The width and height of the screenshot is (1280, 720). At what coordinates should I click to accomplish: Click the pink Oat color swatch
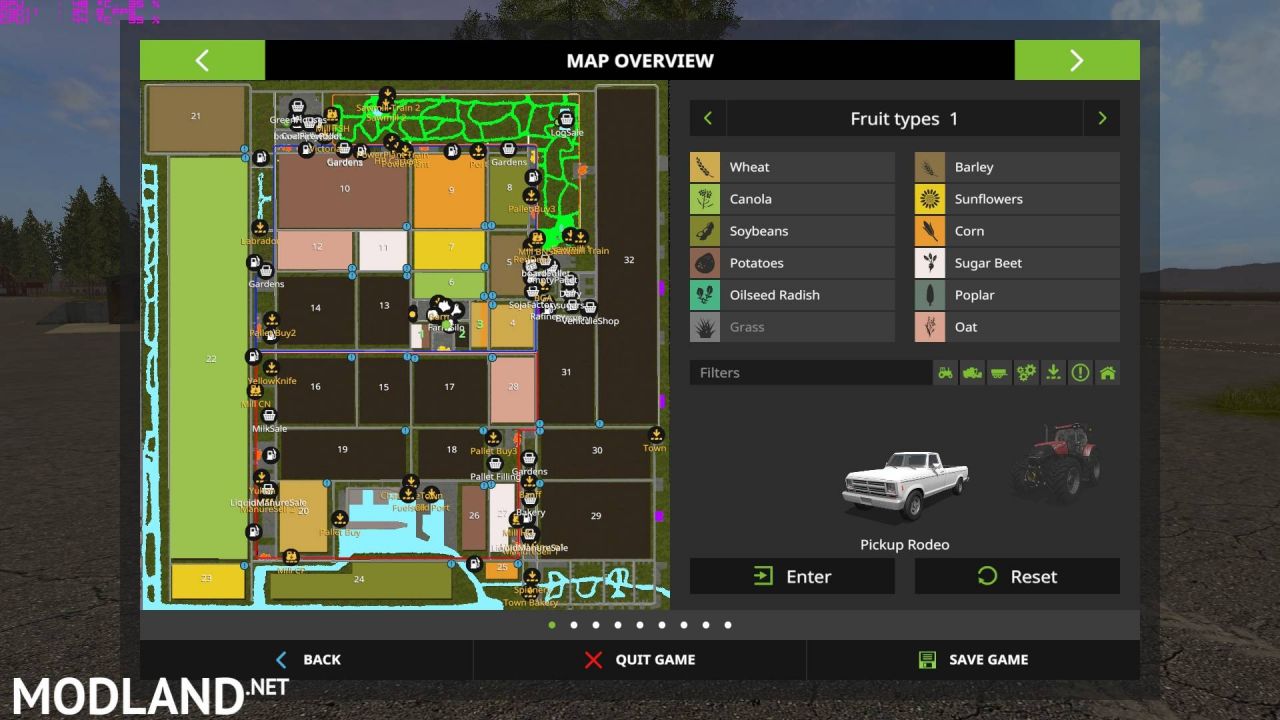pos(930,327)
